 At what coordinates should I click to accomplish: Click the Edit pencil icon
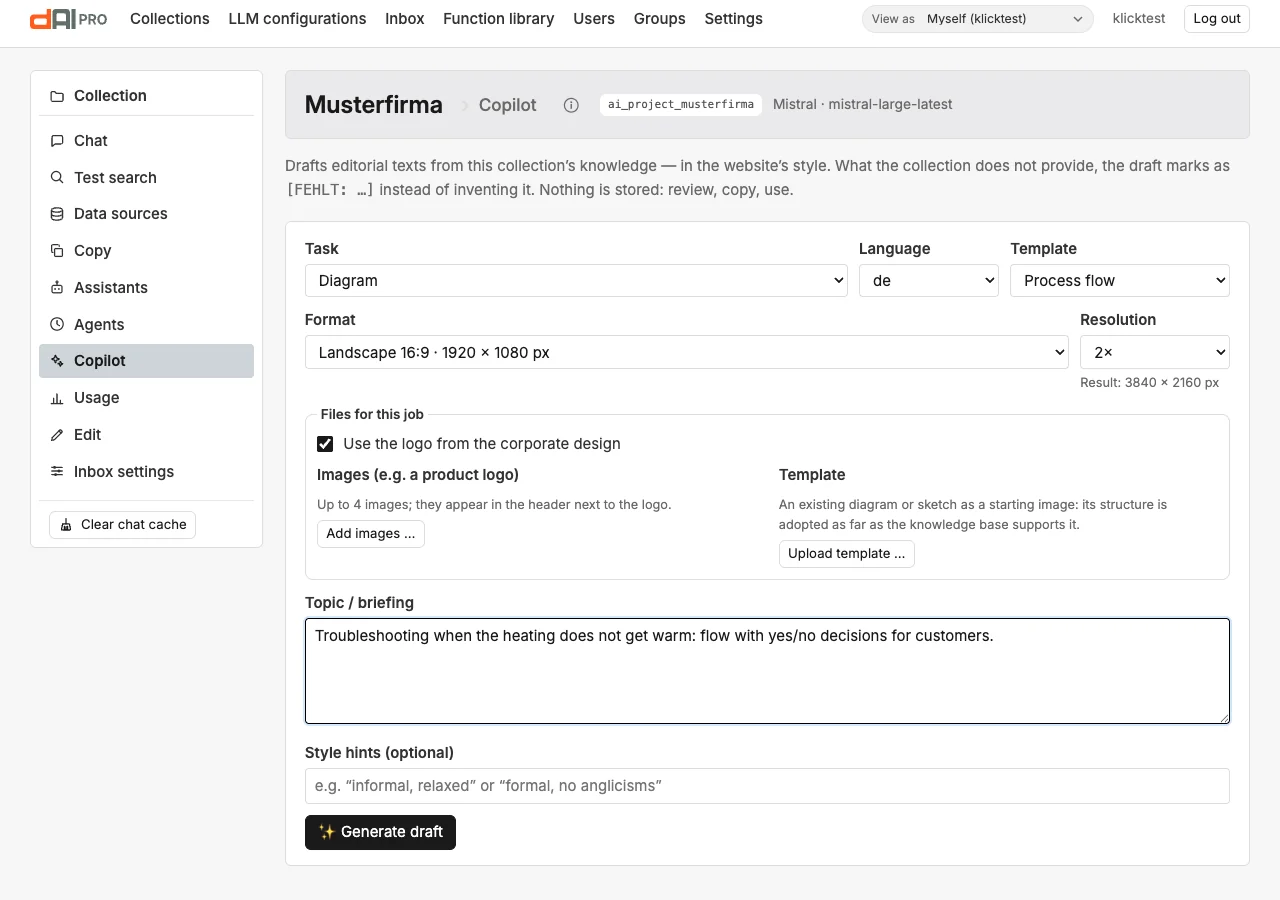pyautogui.click(x=57, y=435)
